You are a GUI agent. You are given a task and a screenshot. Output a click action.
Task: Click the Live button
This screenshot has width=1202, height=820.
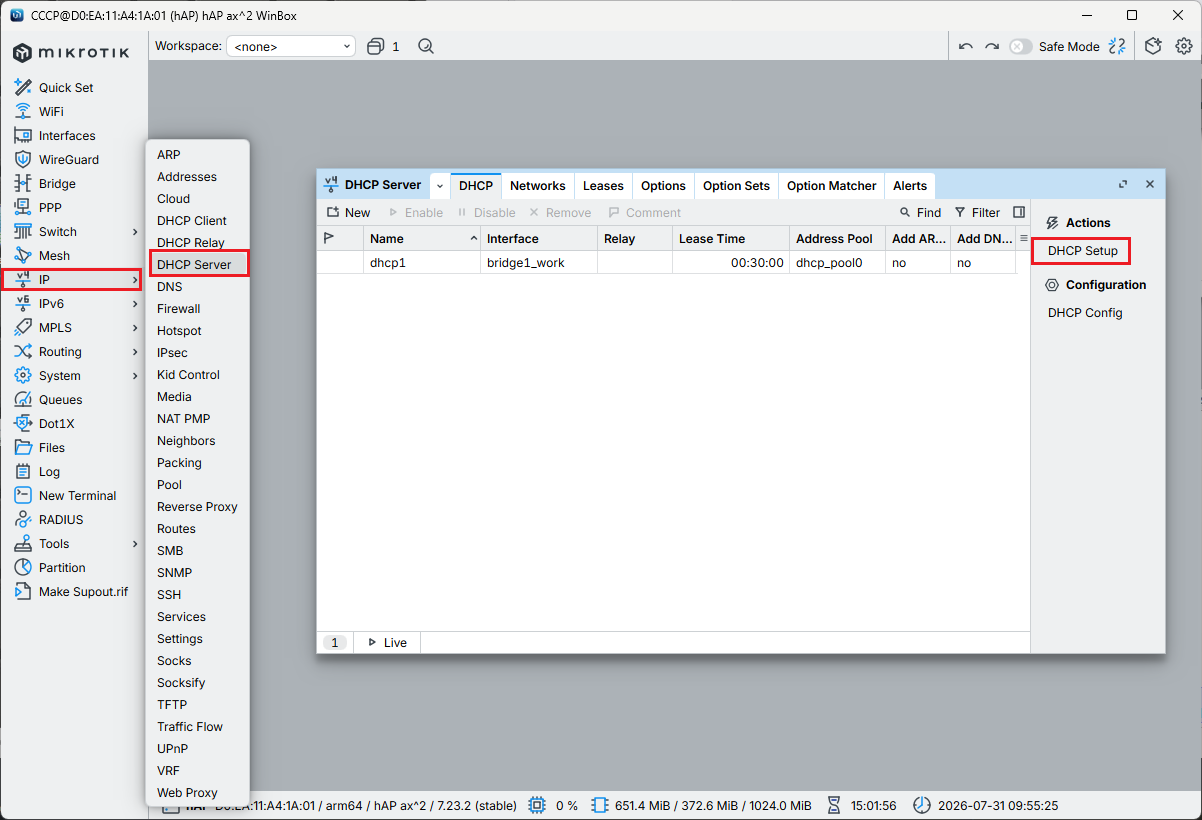click(387, 642)
